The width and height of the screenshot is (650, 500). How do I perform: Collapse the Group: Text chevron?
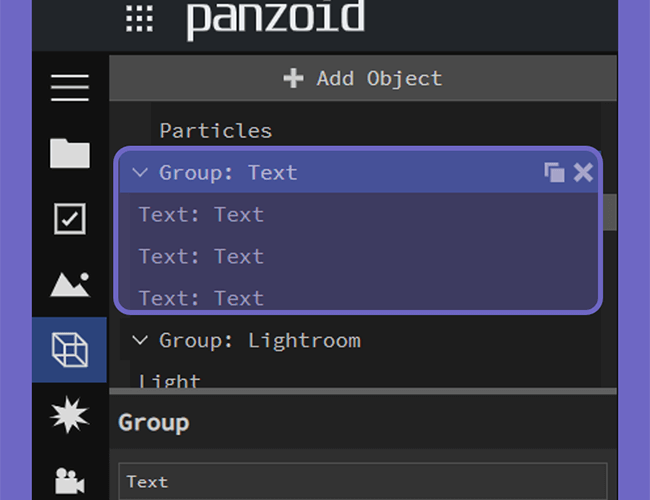tap(140, 172)
